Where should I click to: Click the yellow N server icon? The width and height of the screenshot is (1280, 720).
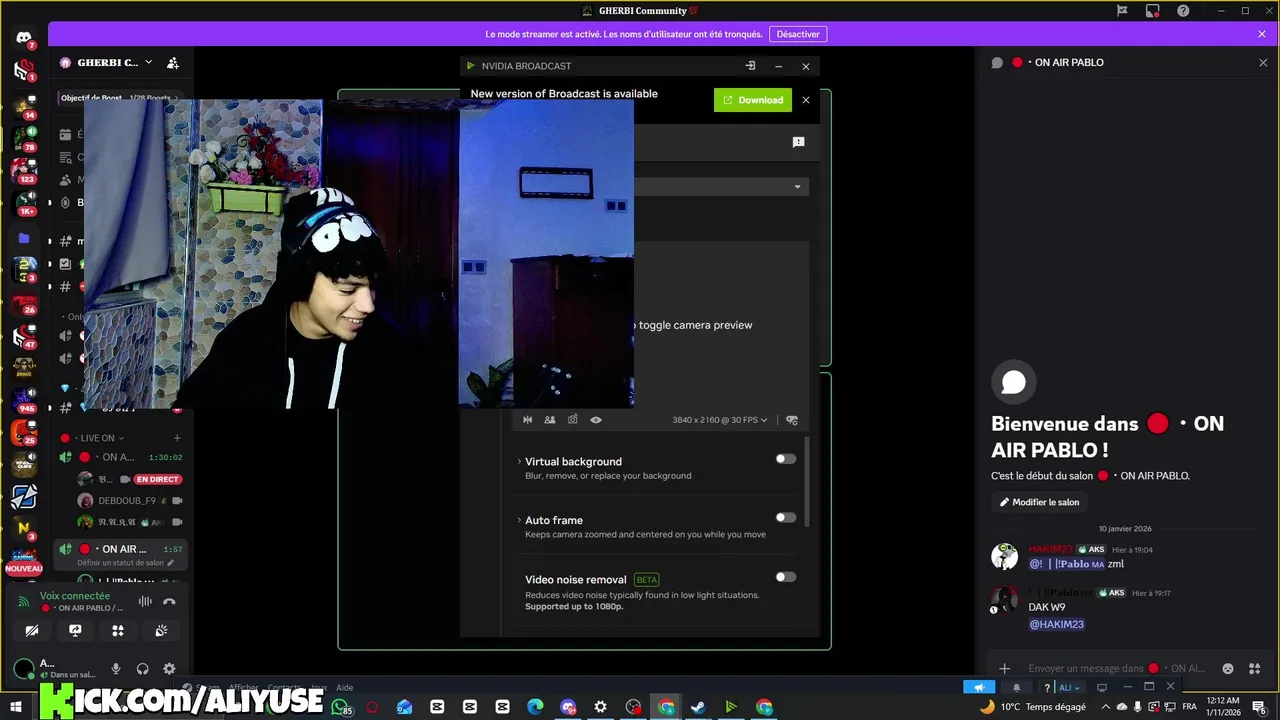click(x=24, y=527)
